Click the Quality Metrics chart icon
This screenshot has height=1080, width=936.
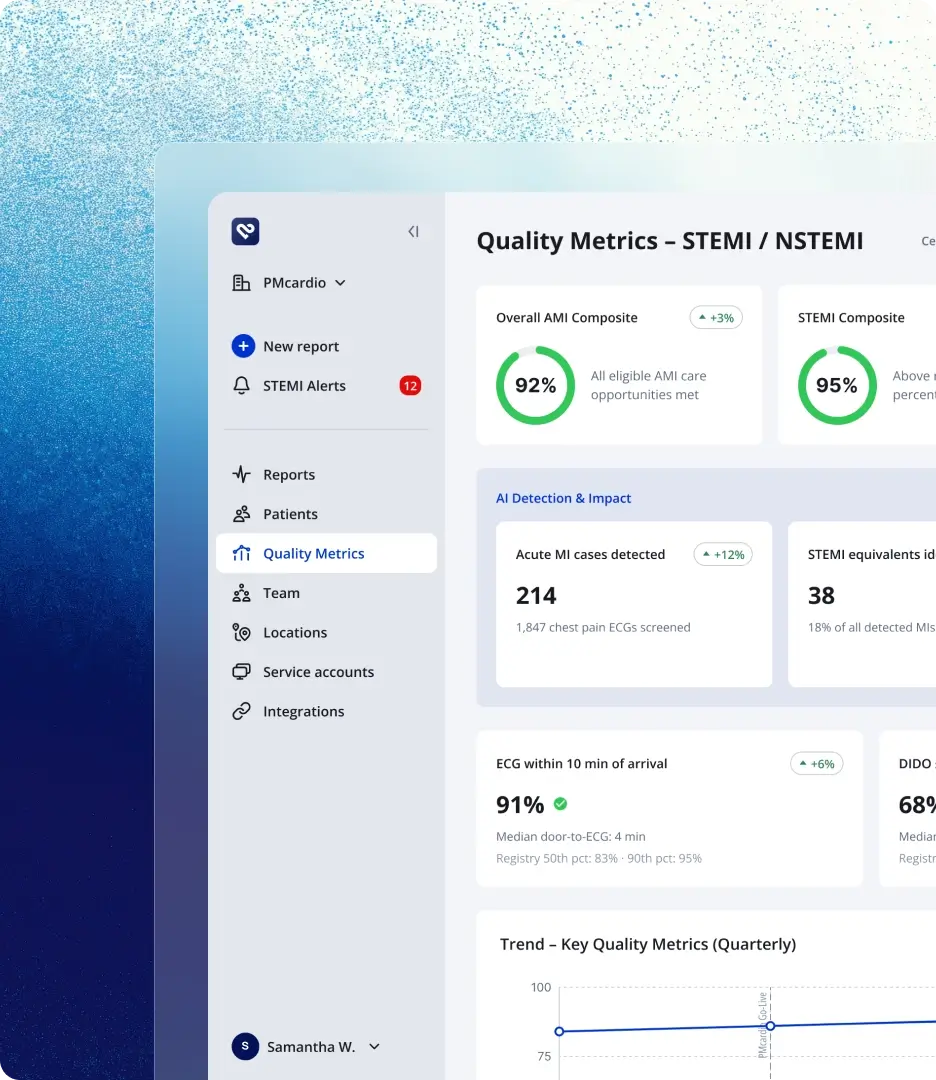pyautogui.click(x=241, y=553)
